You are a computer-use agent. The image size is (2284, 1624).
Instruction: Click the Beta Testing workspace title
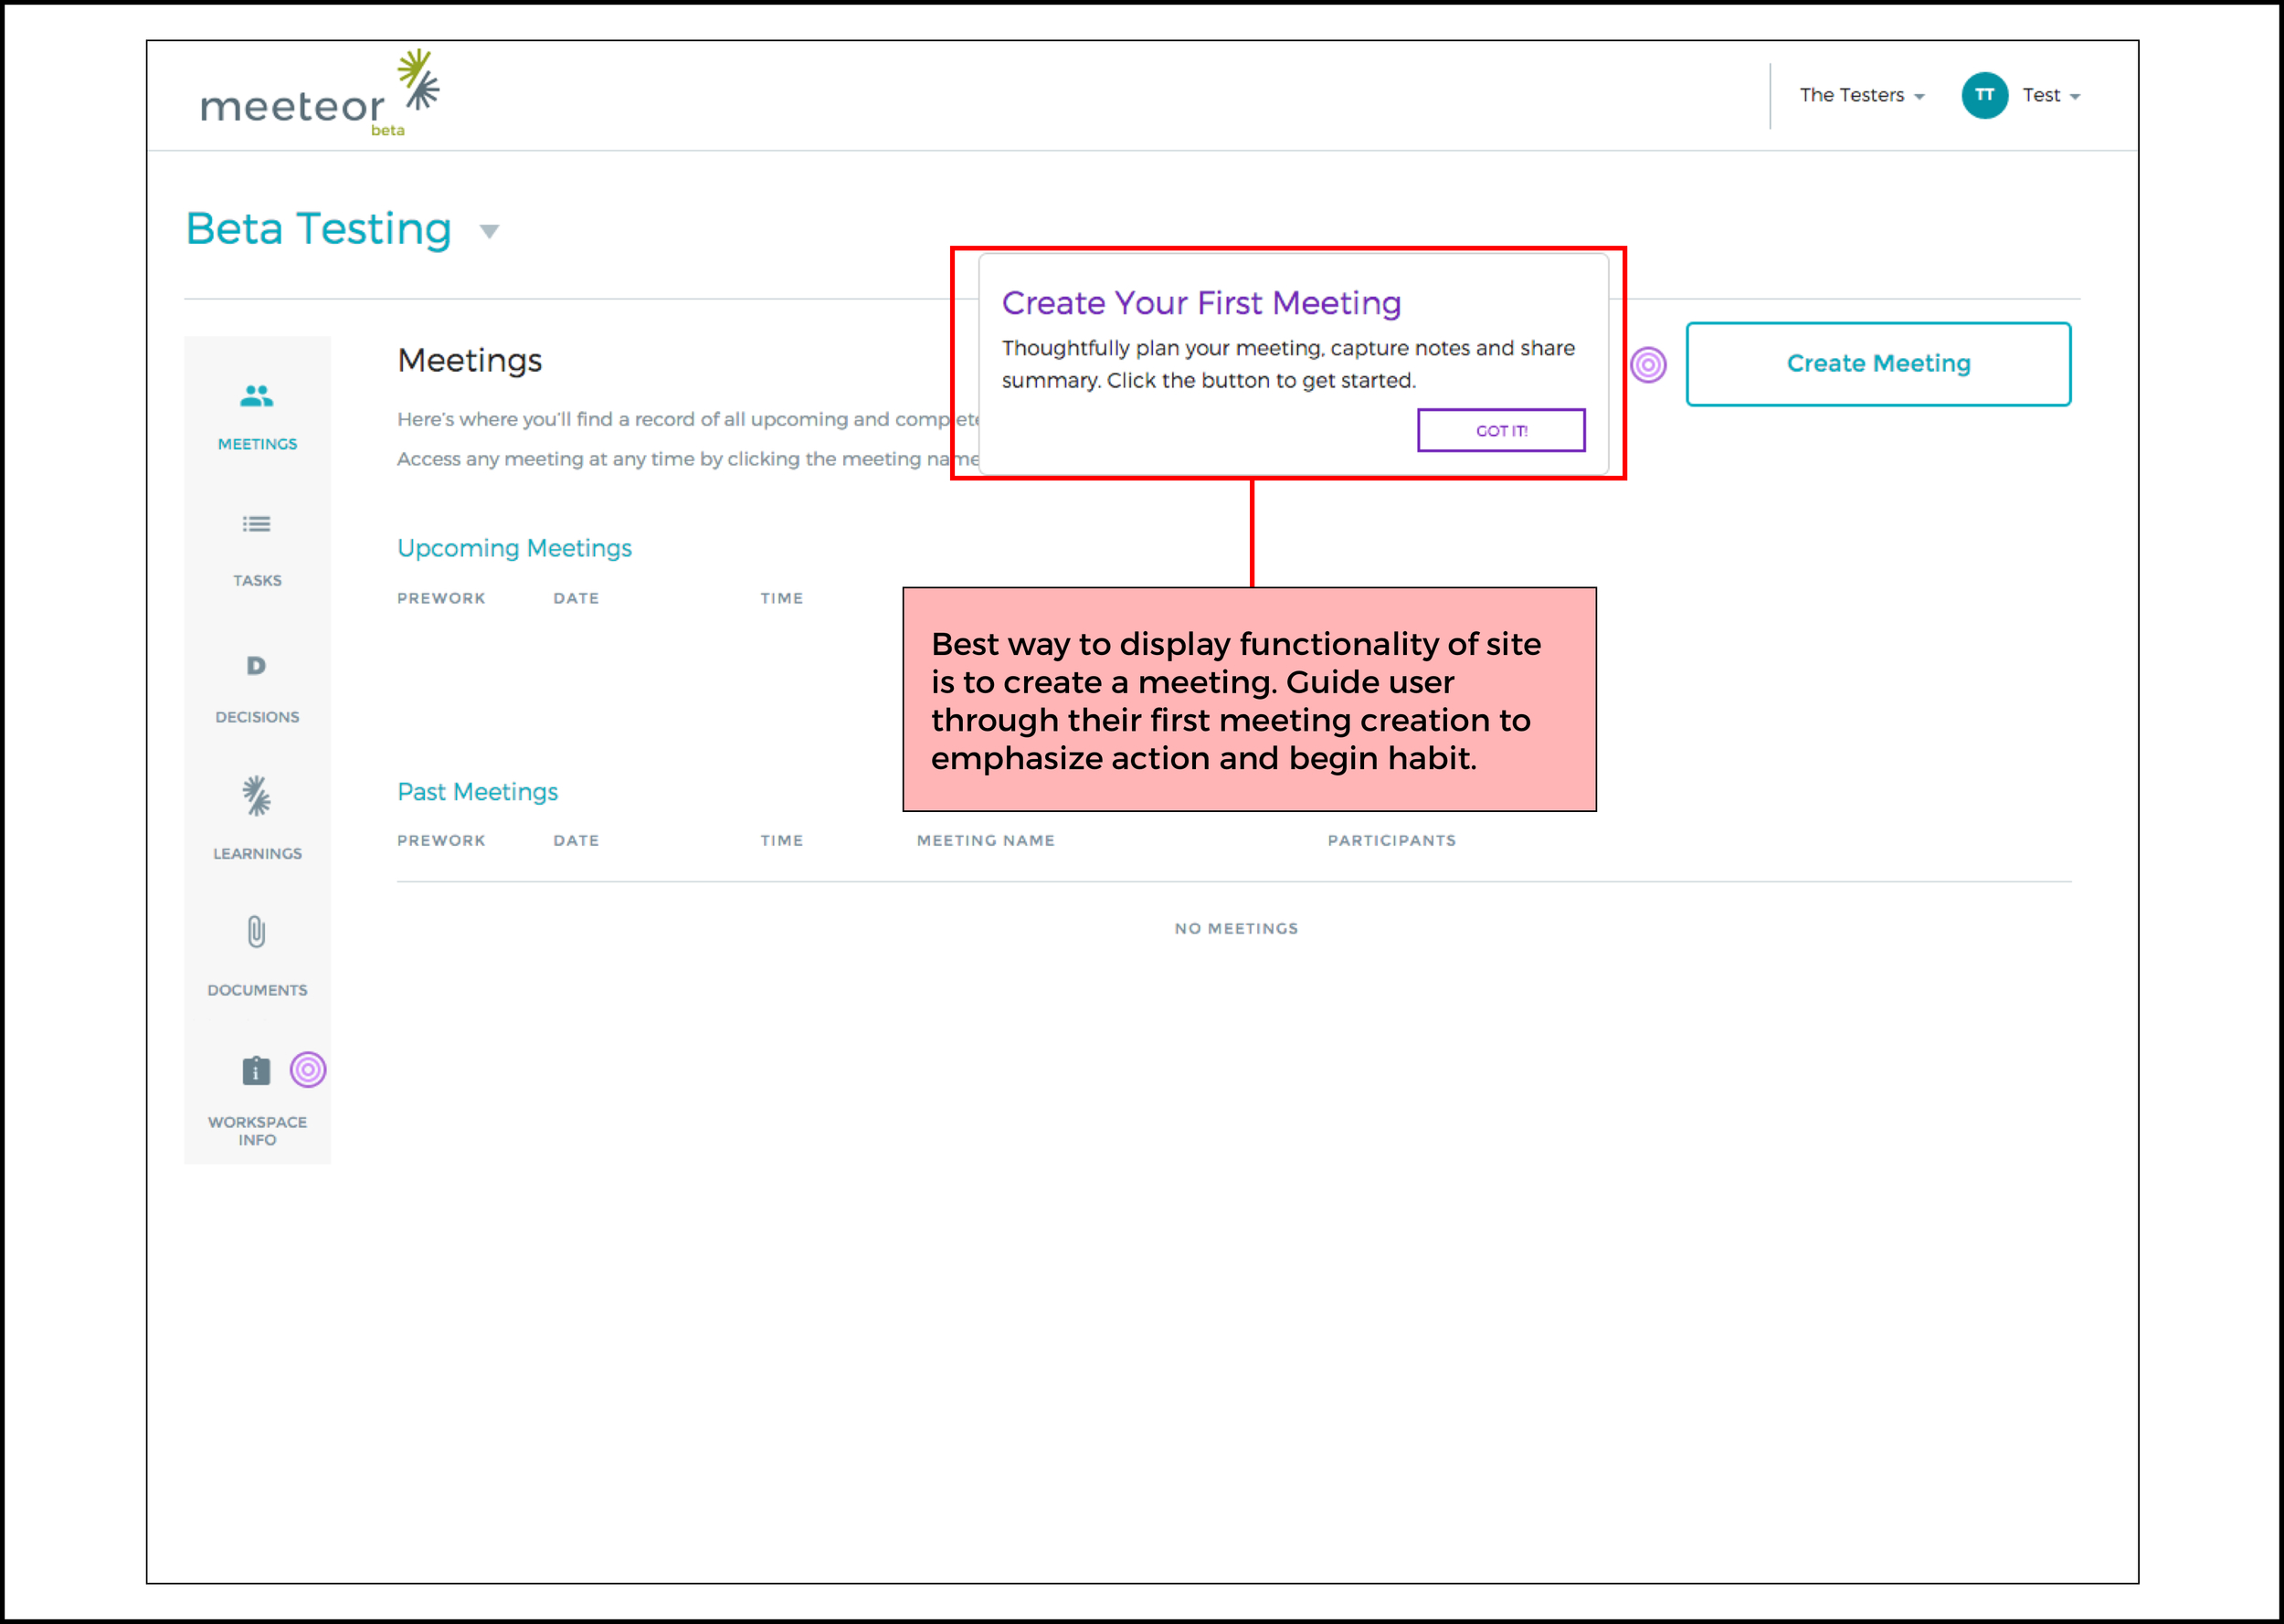319,229
